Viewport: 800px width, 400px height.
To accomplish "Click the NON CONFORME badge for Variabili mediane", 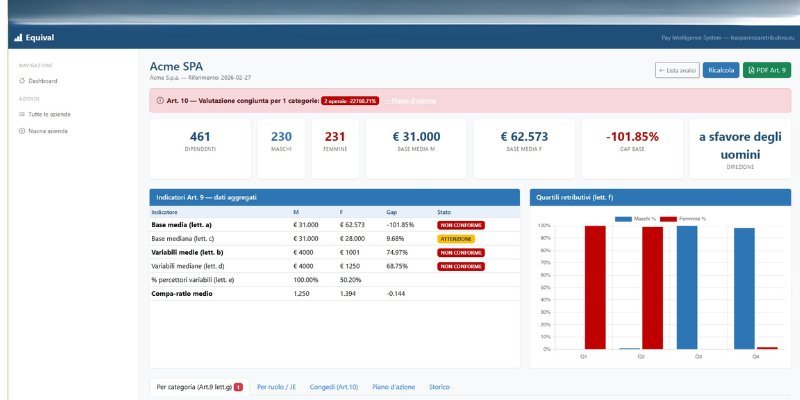I will [x=461, y=266].
